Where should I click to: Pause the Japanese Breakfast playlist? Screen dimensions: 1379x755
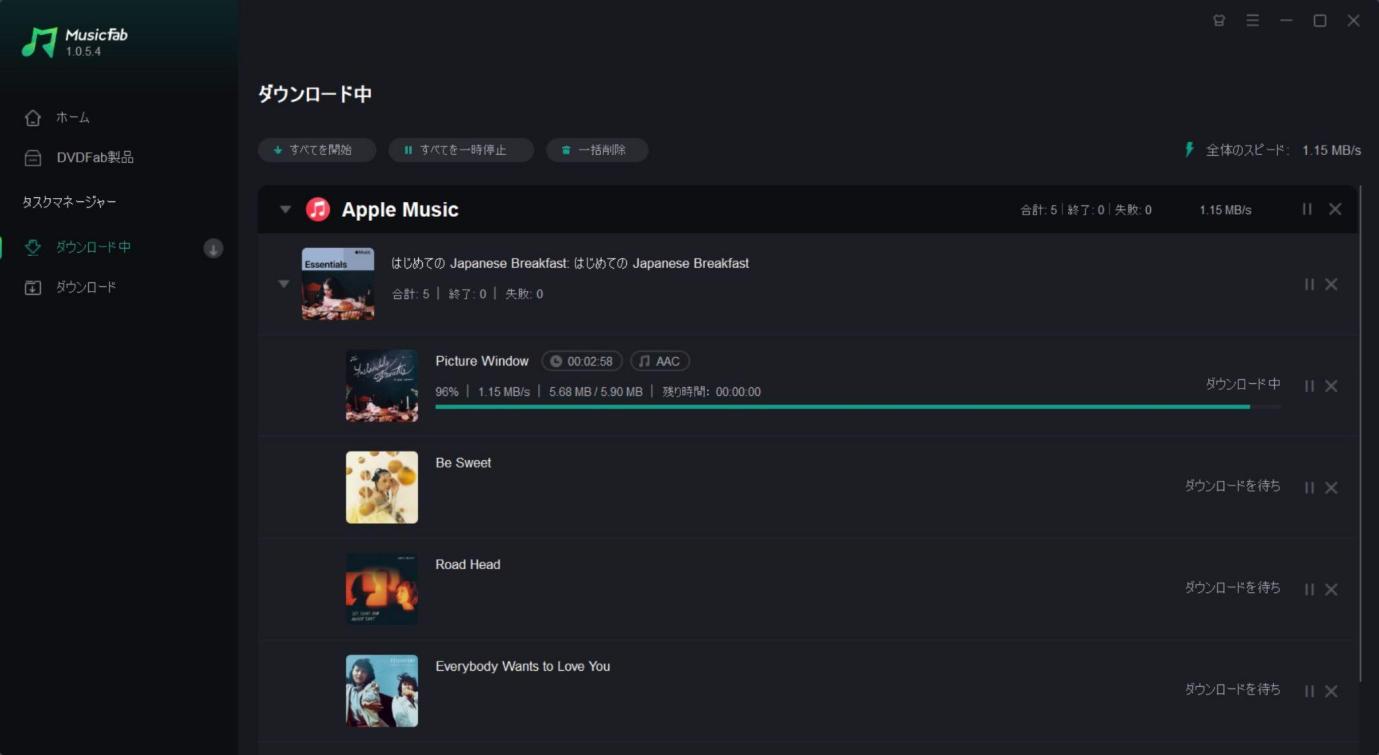click(1309, 284)
